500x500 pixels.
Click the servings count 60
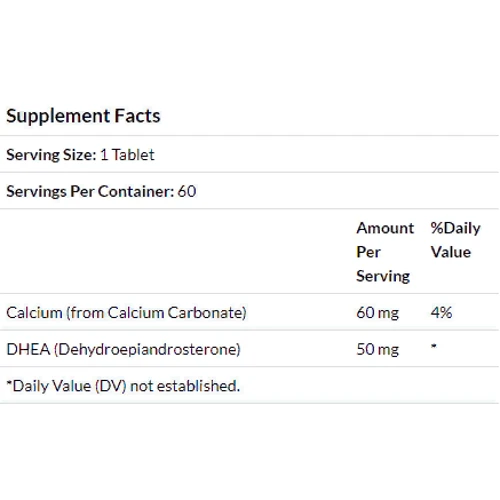click(x=187, y=191)
